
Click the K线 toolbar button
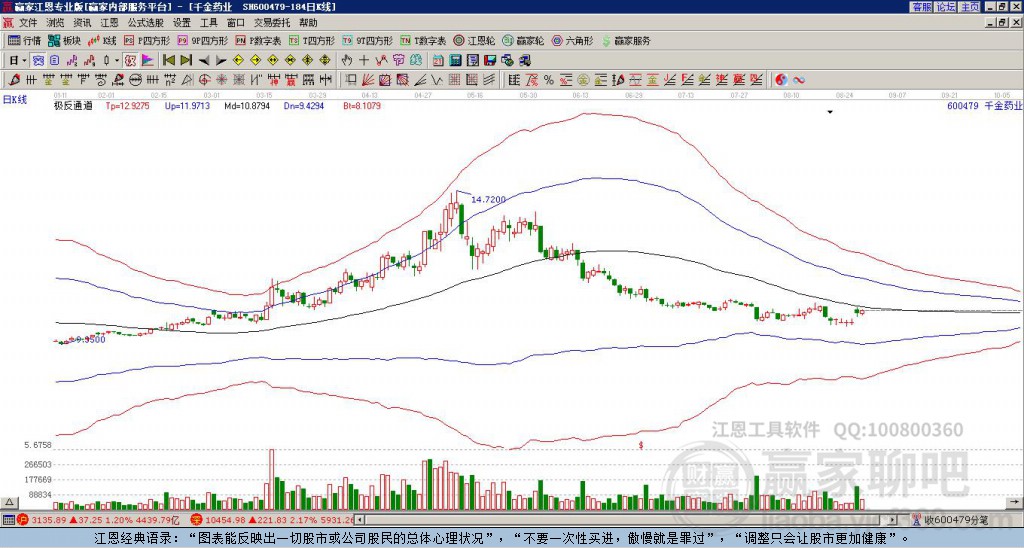tap(102, 40)
